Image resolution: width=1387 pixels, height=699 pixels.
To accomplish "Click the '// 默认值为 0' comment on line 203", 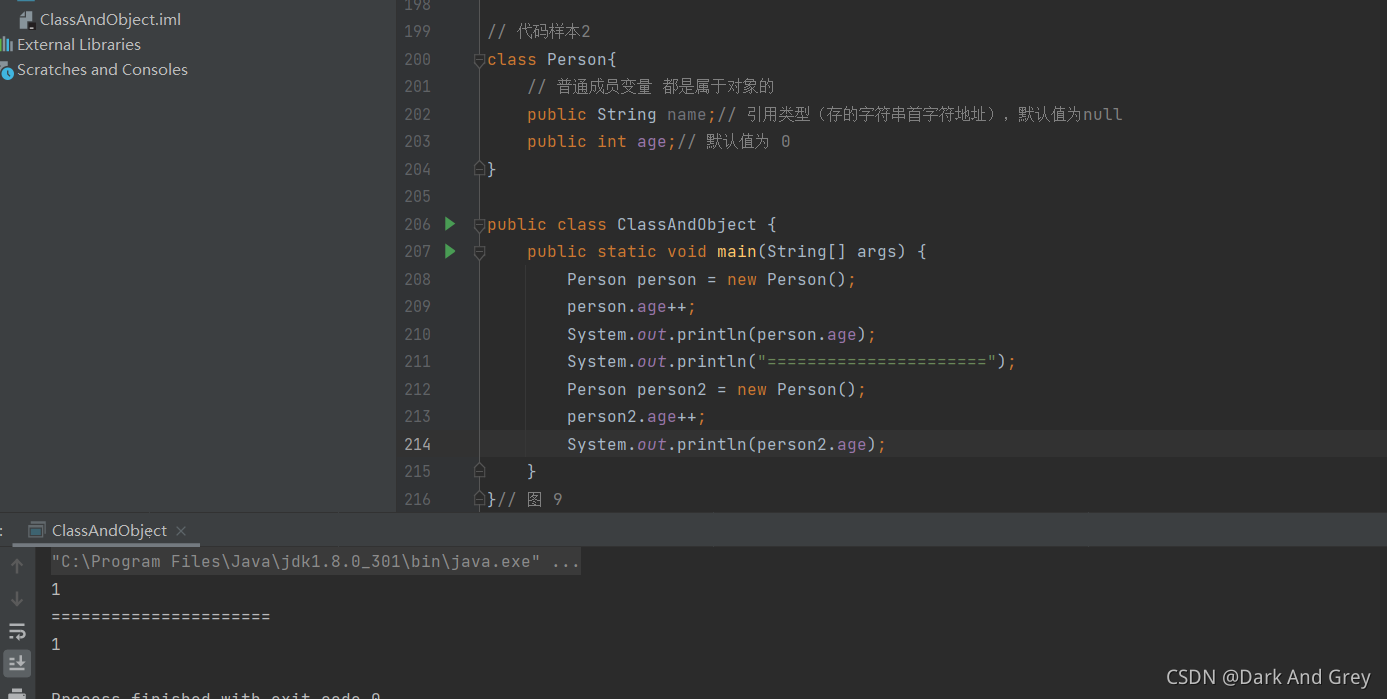I will (734, 142).
